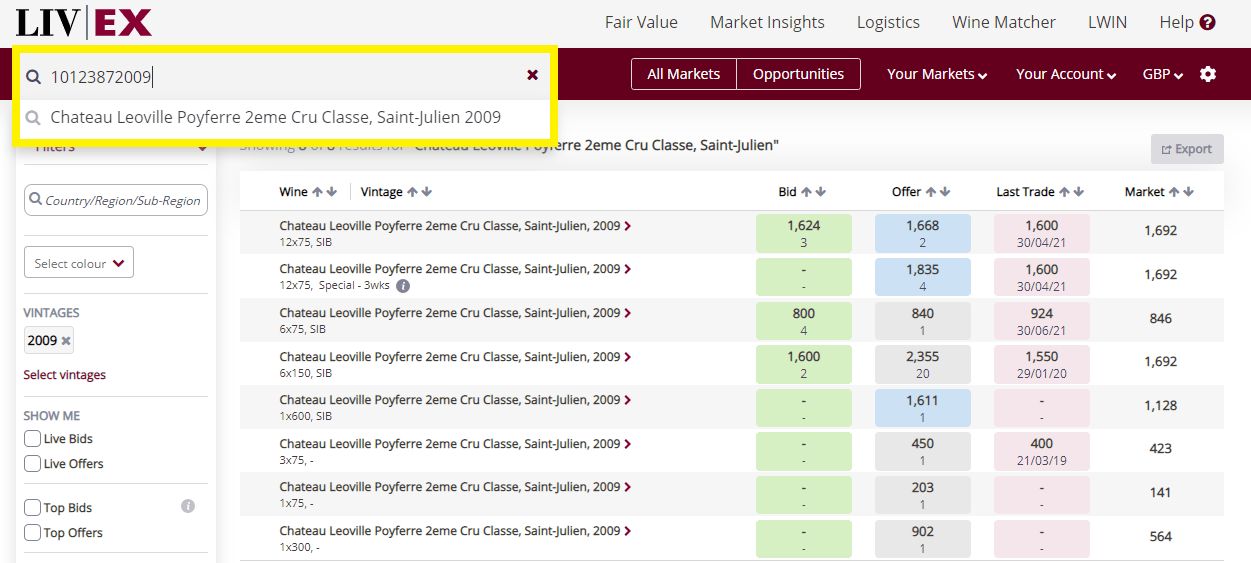
Task: Open the Market Insights menu
Action: coord(767,22)
